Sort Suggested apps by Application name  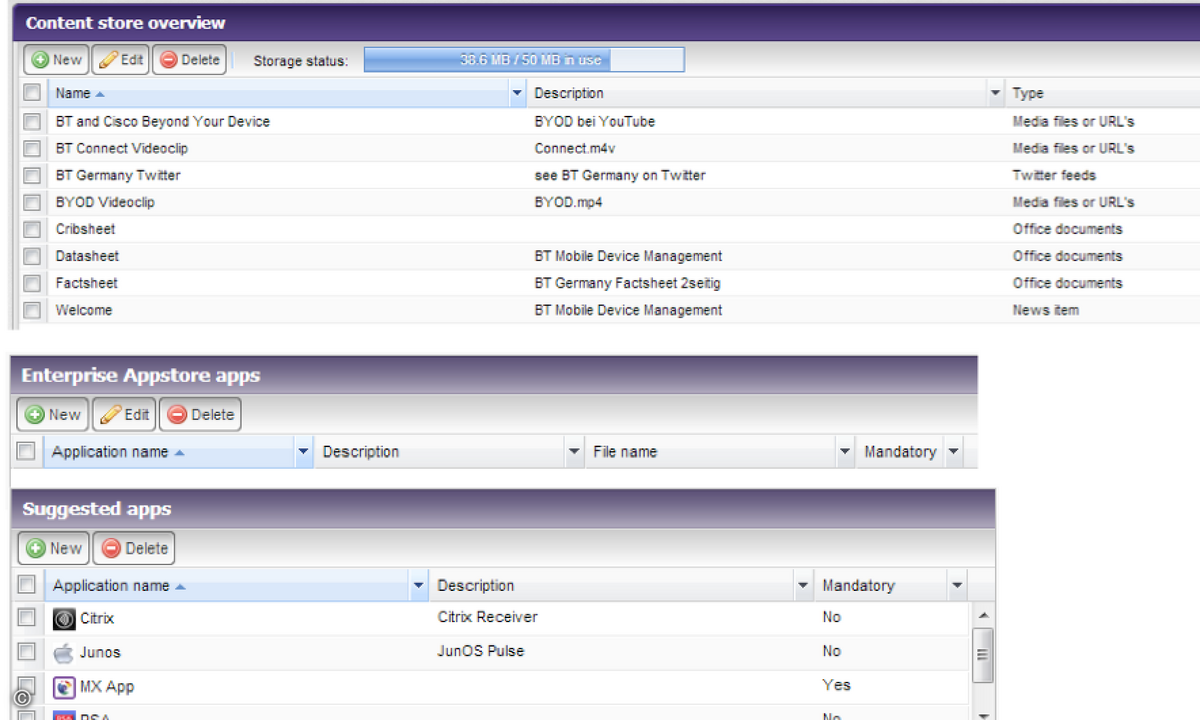click(x=111, y=585)
